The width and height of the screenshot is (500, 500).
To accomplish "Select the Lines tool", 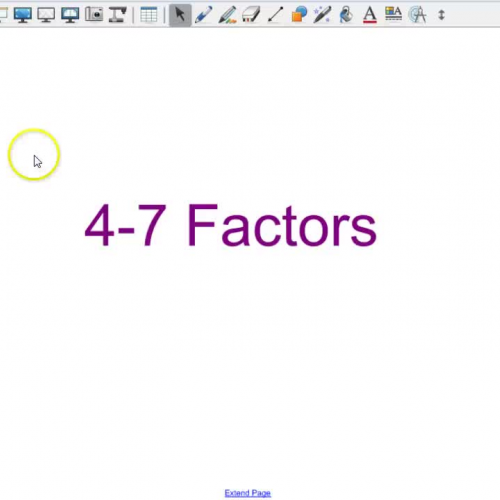I will coord(275,15).
